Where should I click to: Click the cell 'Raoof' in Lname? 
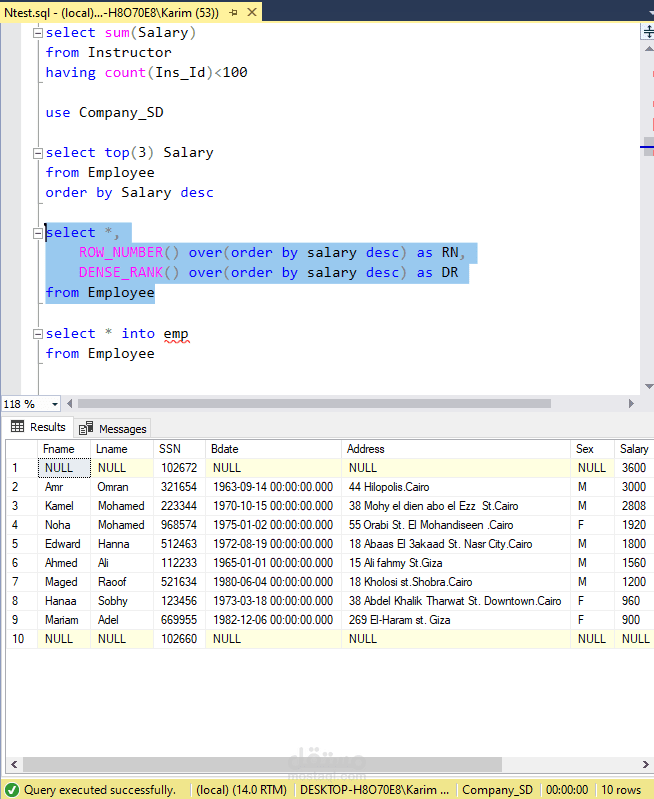(x=122, y=582)
